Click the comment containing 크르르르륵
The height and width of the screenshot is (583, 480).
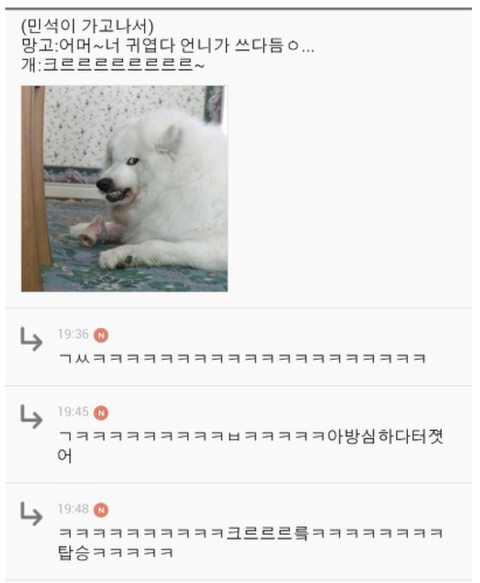click(250, 543)
